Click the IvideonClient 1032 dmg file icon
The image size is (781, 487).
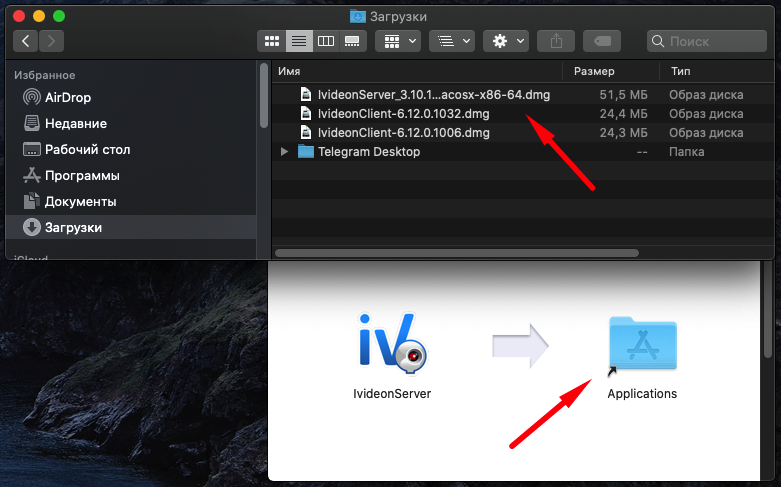pos(306,114)
